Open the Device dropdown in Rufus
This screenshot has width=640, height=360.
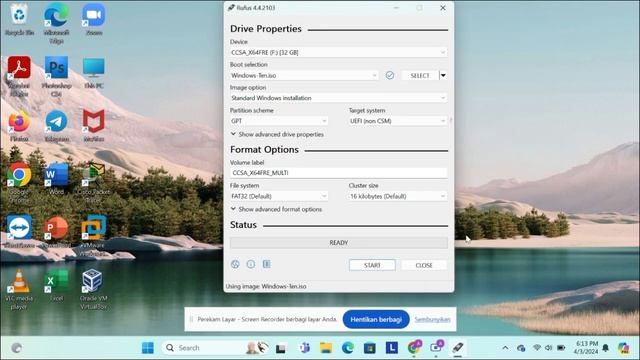pyautogui.click(x=338, y=52)
